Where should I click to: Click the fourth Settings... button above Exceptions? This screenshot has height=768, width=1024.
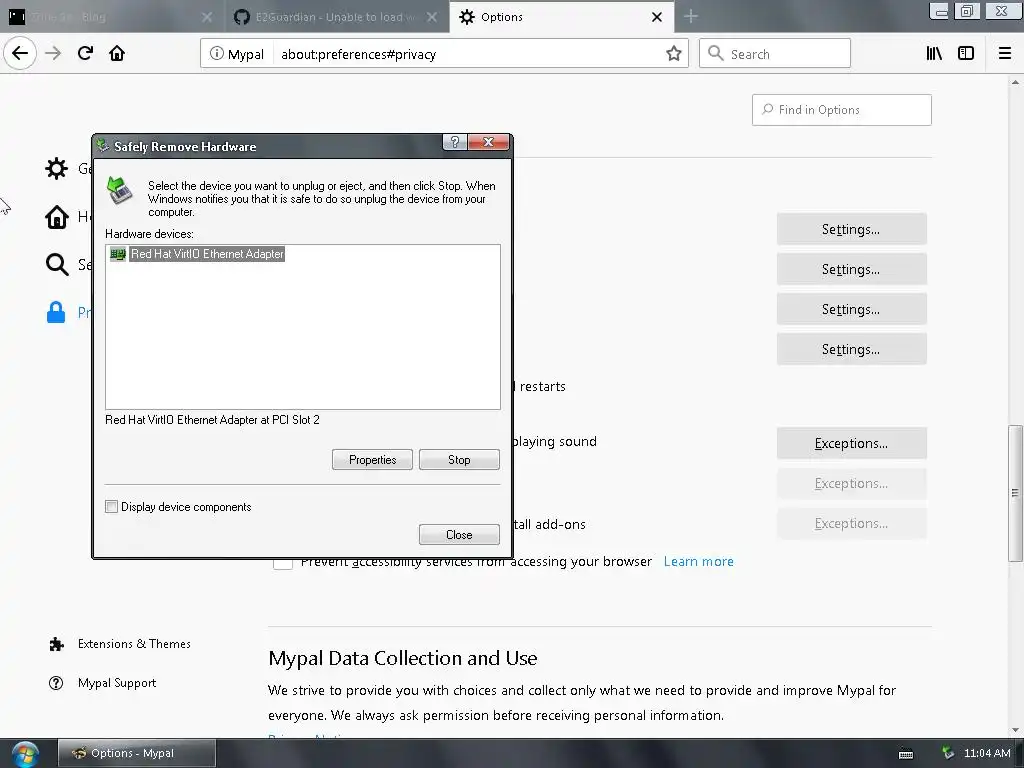(x=851, y=349)
